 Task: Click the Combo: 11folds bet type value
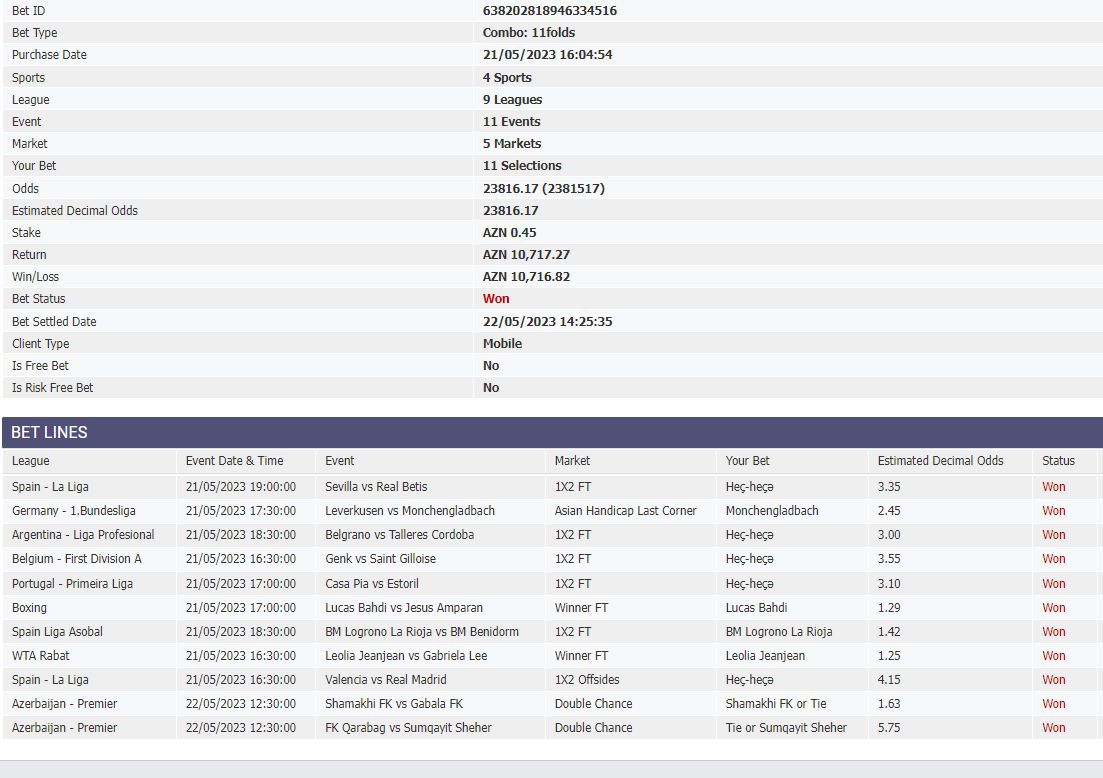528,33
